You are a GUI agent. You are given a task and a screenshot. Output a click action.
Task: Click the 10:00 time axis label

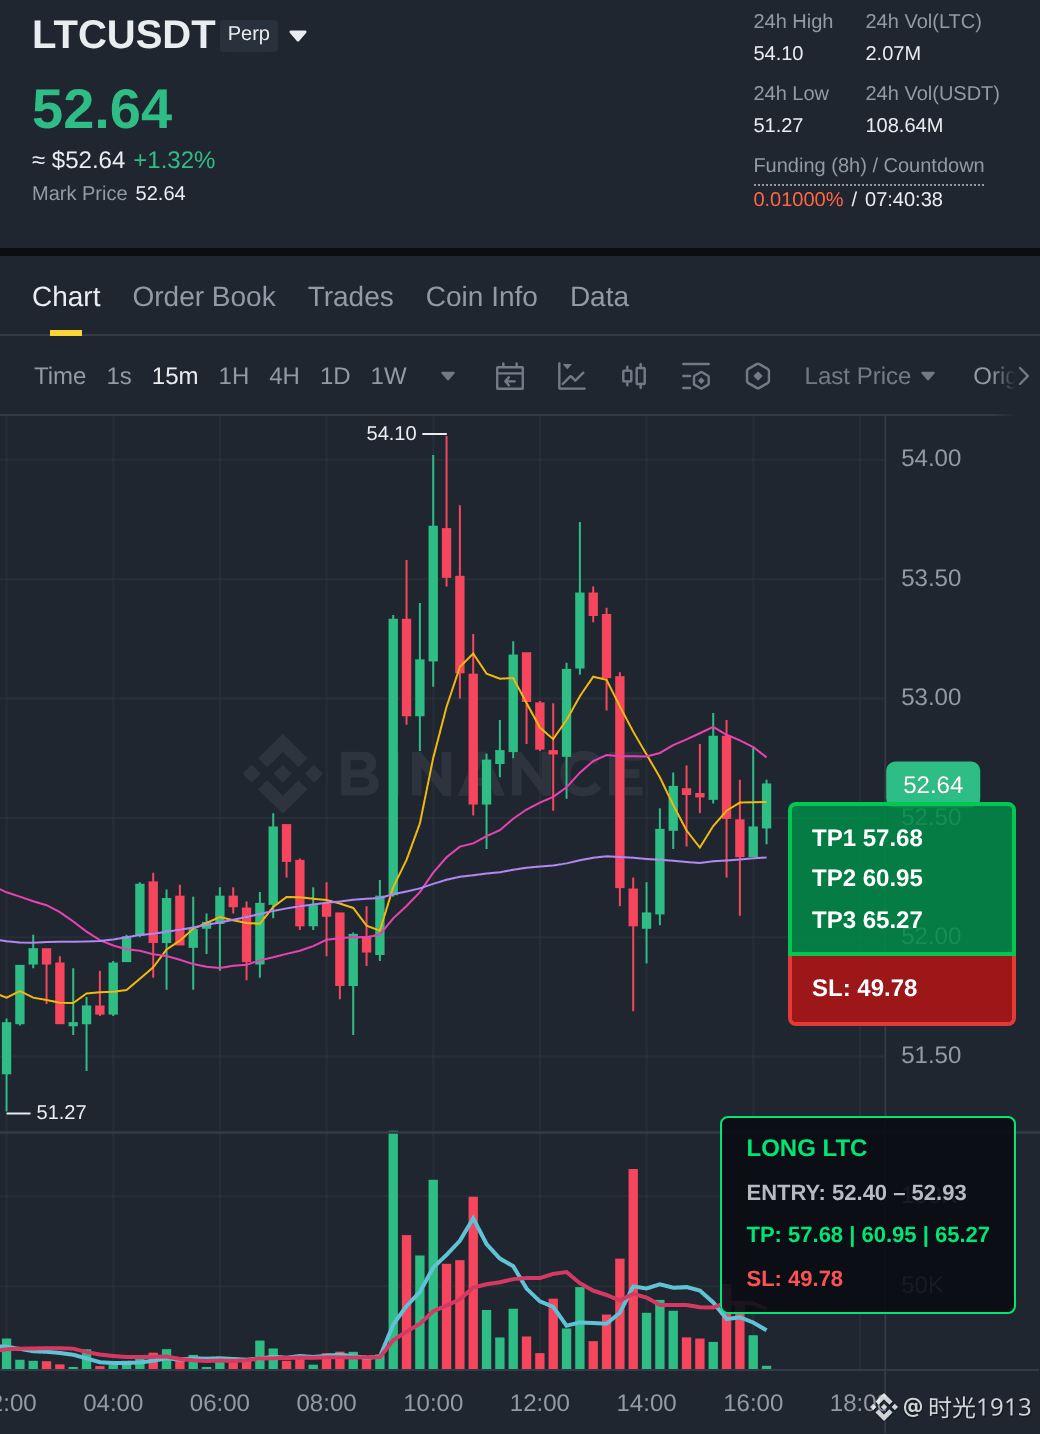click(x=433, y=1403)
